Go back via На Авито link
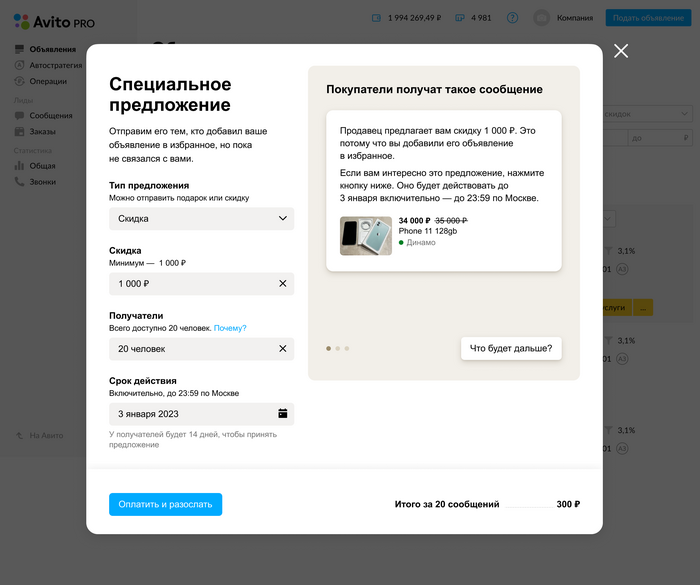 pos(46,435)
